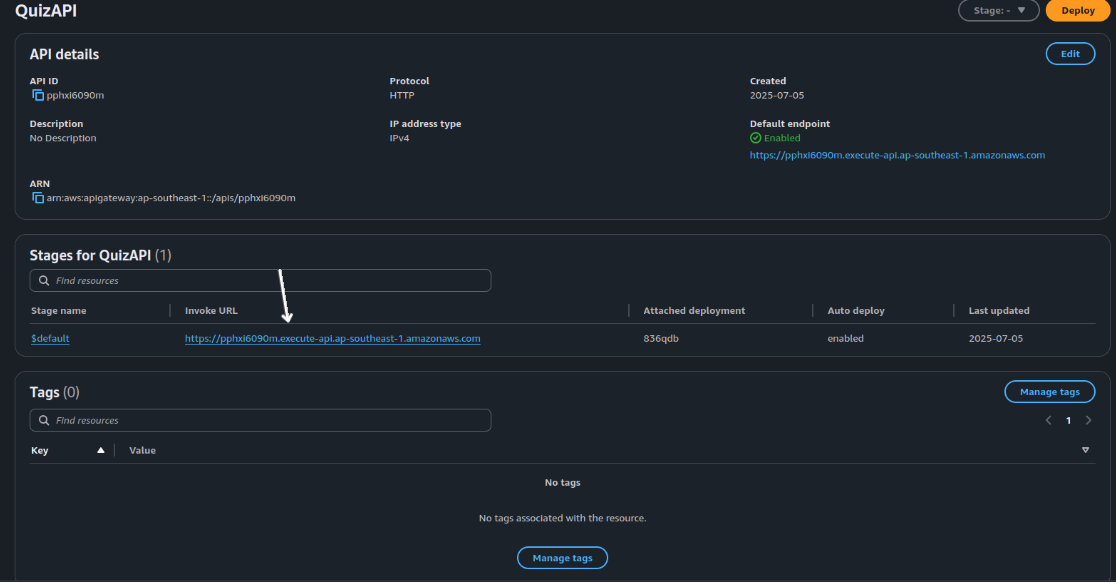This screenshot has height=583, width=1116.
Task: Copy the API ID pphxi6090m
Action: click(x=38, y=95)
